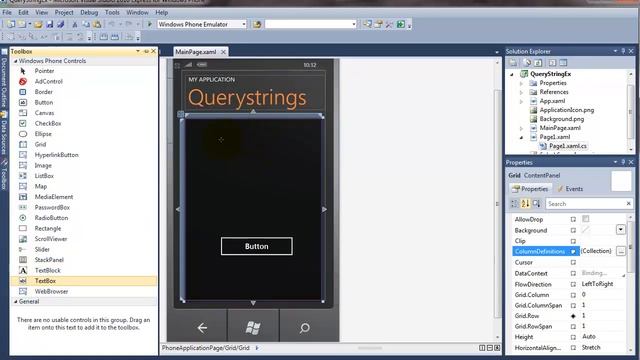Toggle the AllowDrop property checkbox

tap(586, 219)
